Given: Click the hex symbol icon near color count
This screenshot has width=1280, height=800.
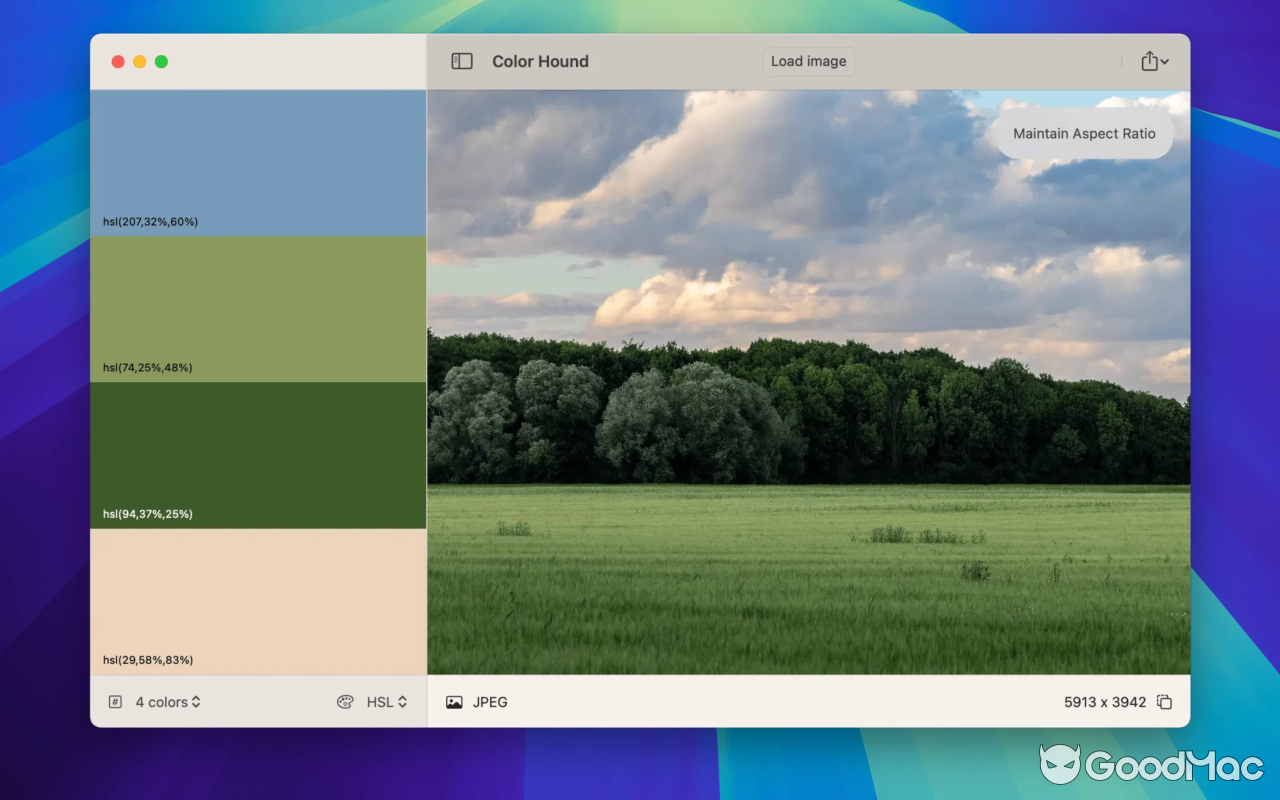Looking at the screenshot, I should click(115, 701).
